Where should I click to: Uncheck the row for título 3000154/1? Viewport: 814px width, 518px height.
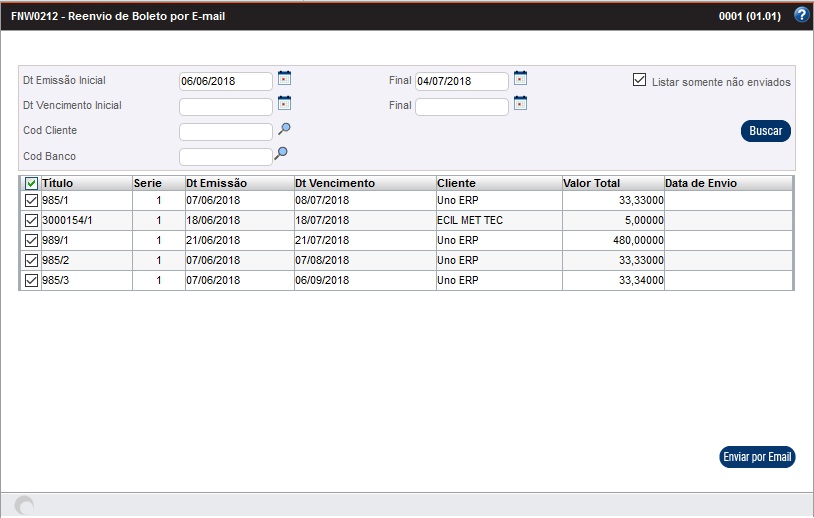coord(31,221)
